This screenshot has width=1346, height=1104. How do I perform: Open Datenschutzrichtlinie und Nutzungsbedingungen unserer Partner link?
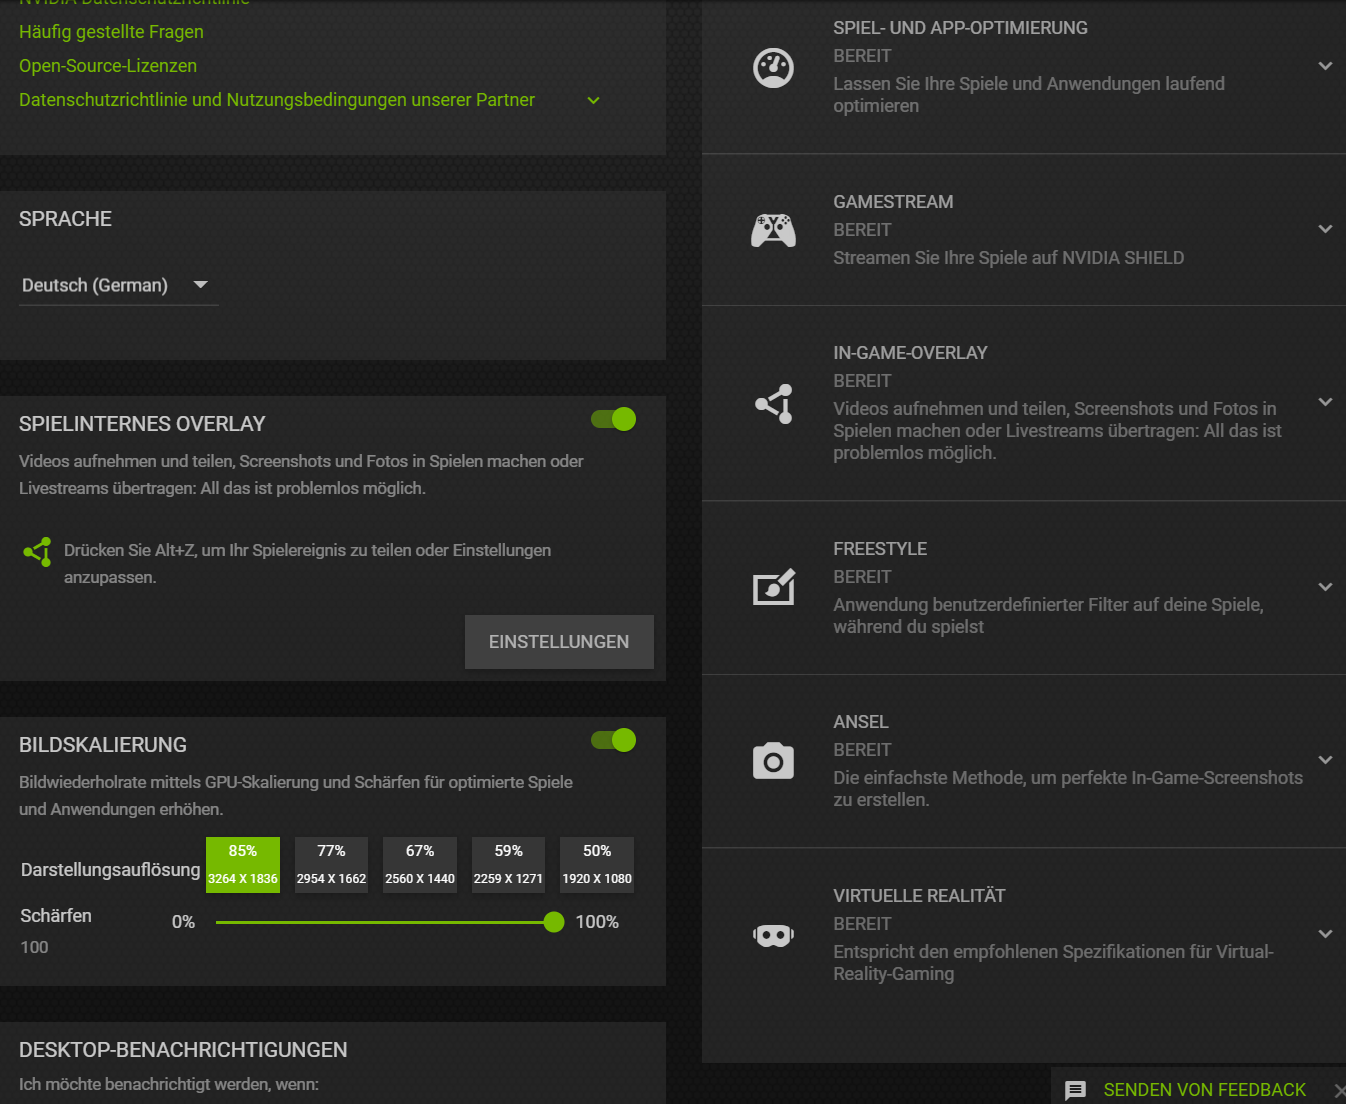click(x=277, y=100)
